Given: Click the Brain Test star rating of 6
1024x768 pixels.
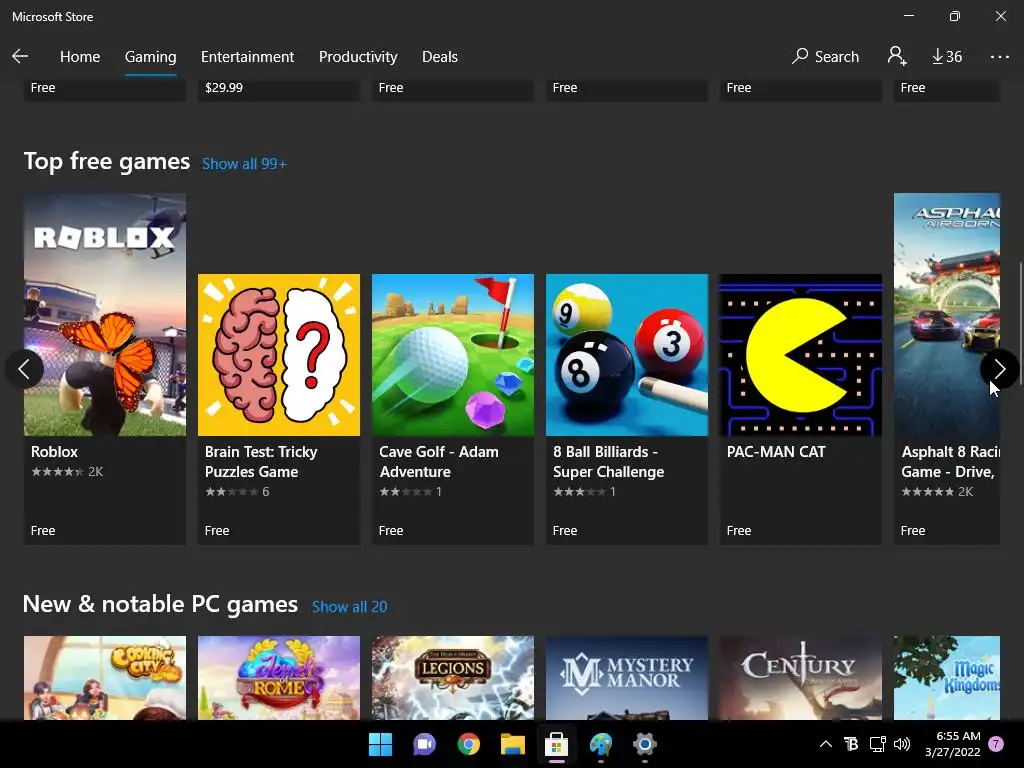Looking at the screenshot, I should (237, 492).
